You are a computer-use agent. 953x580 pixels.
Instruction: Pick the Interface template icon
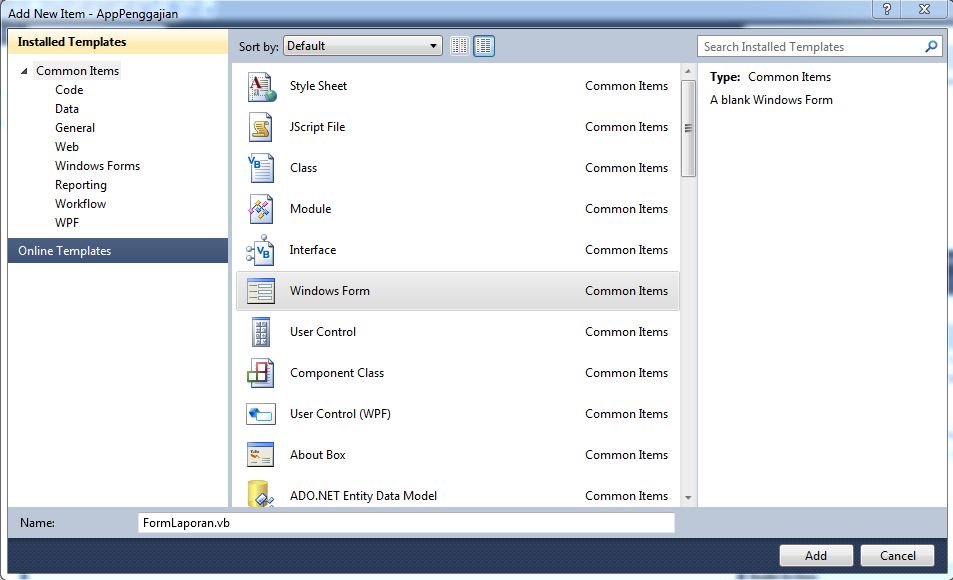(x=261, y=250)
